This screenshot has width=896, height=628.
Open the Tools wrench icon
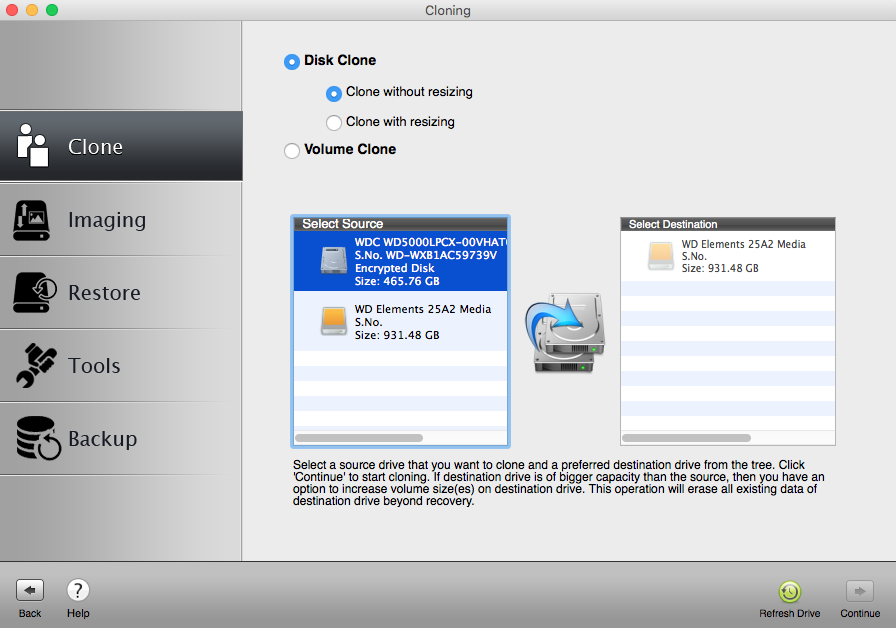(36, 365)
